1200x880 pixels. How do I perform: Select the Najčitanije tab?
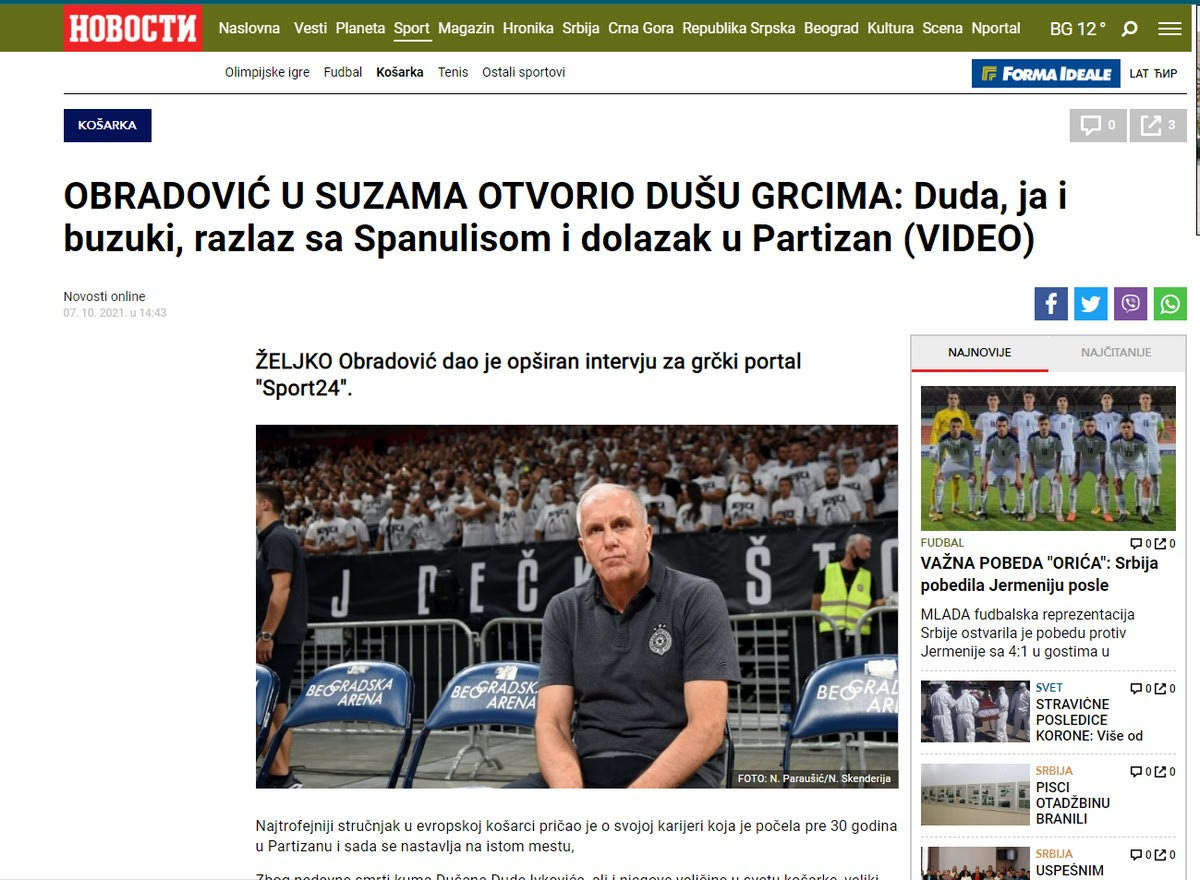coord(1116,353)
